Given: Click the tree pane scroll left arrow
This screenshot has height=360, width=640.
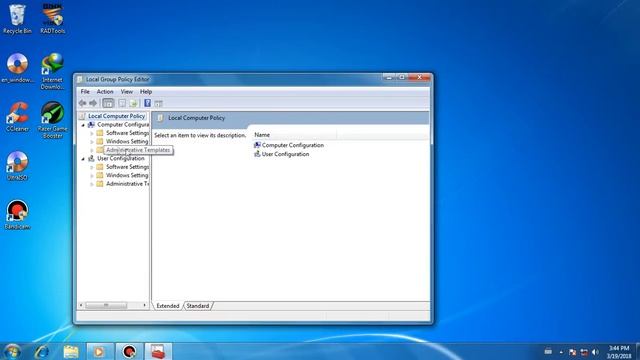Looking at the screenshot, I should point(81,305).
